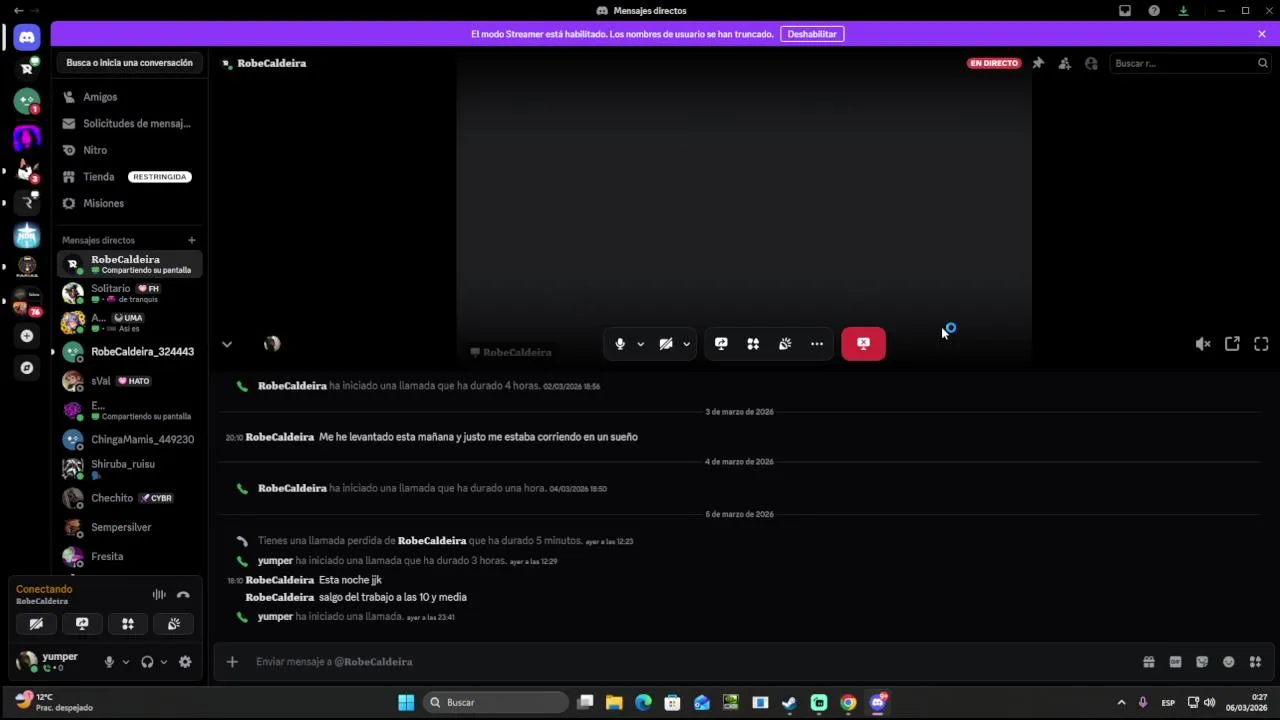Open camera options arrow in call bar
The image size is (1280, 720).
[686, 344]
